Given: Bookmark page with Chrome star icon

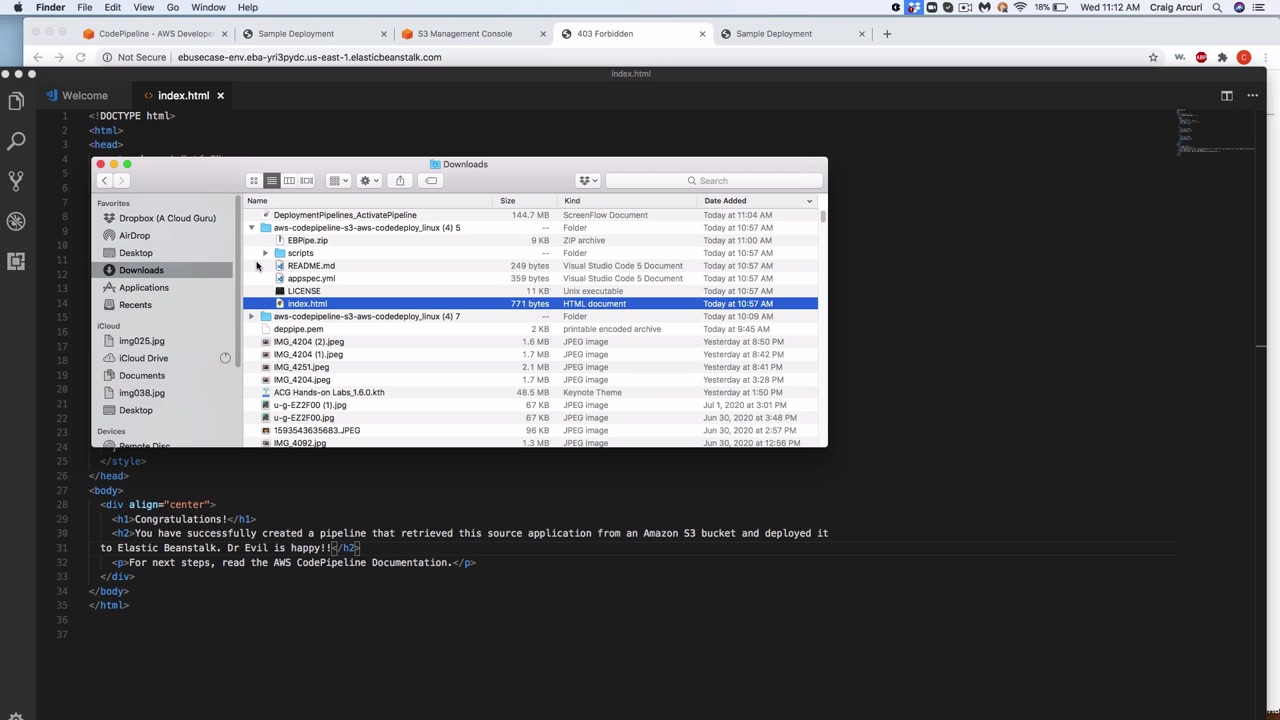Looking at the screenshot, I should [1153, 57].
